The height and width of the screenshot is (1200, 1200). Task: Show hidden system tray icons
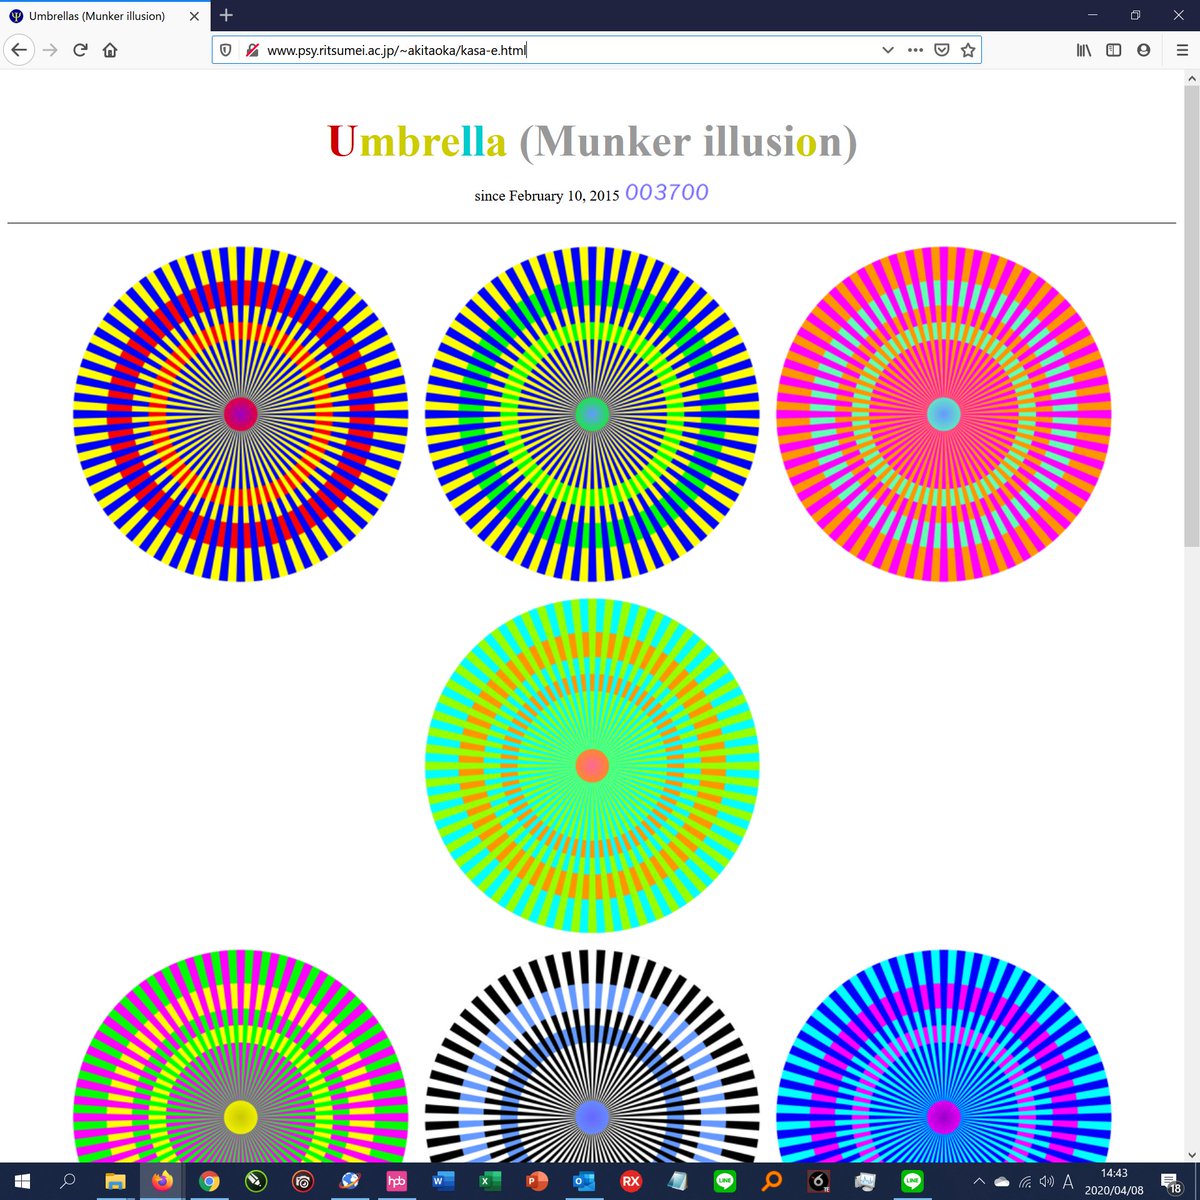tap(979, 1182)
